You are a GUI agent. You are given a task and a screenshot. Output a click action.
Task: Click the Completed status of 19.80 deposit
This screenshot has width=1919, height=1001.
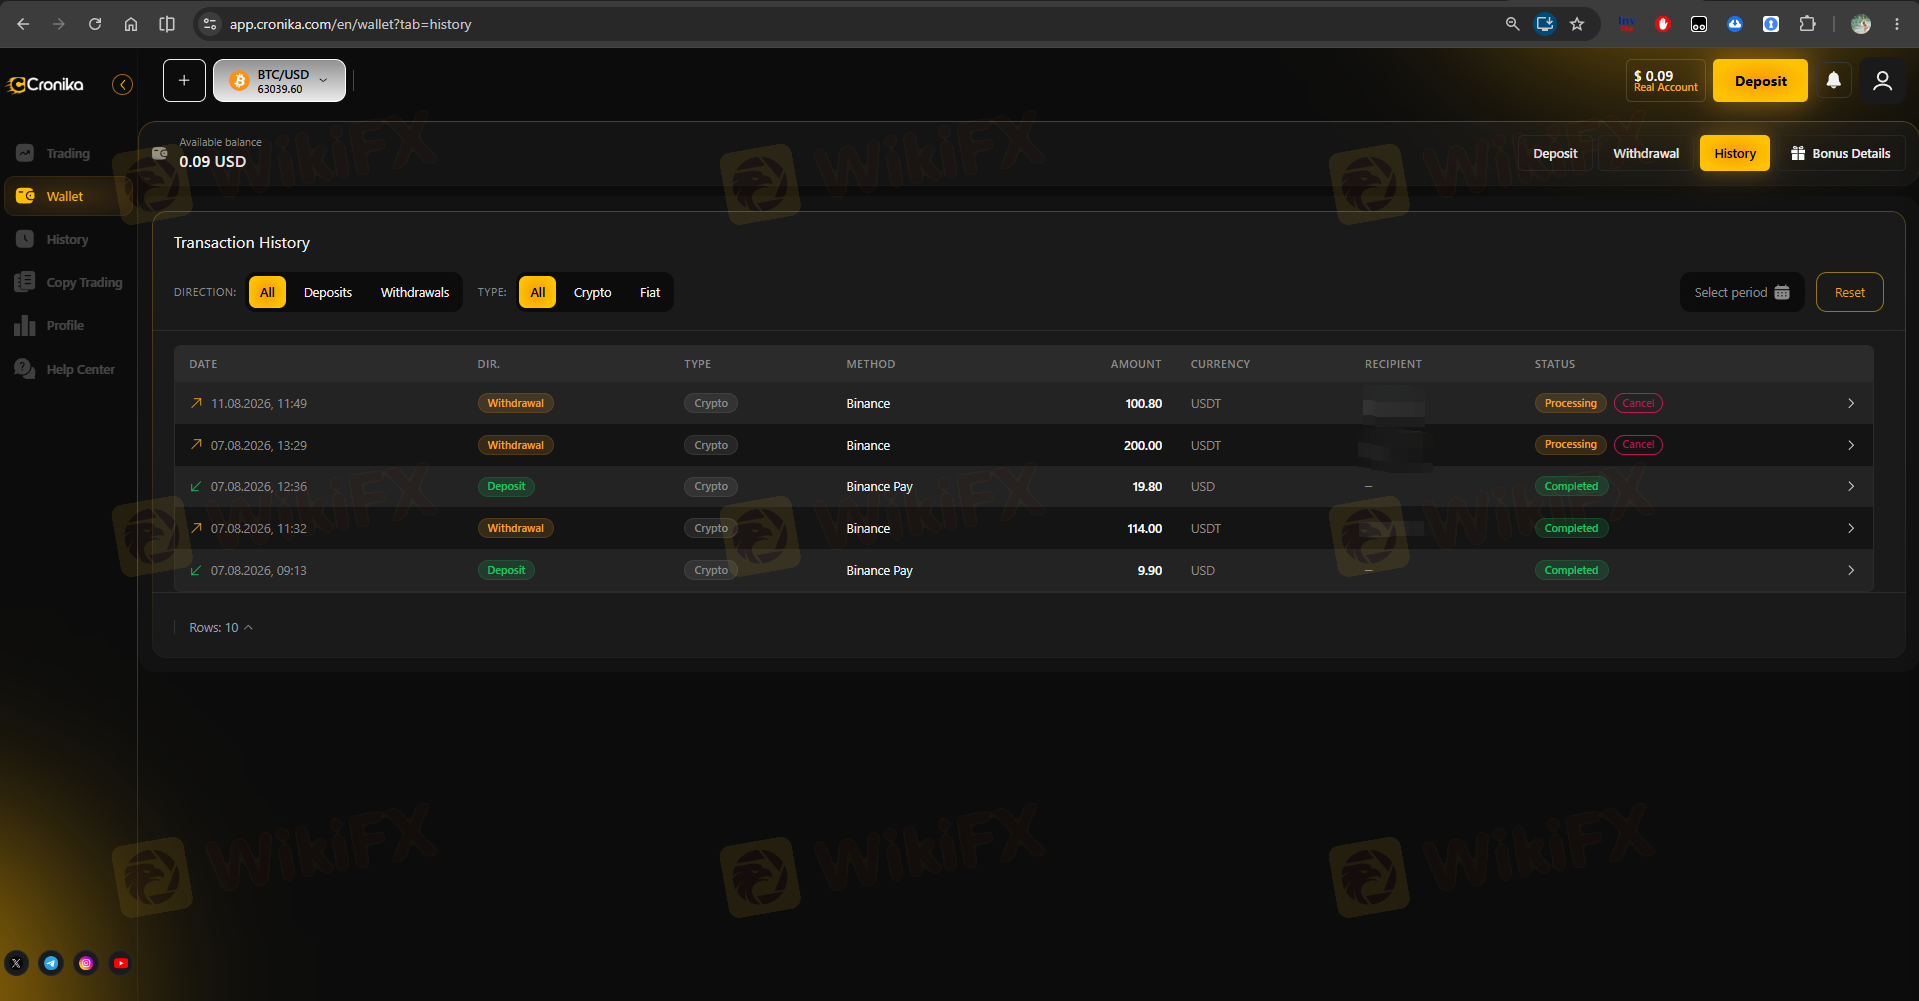click(x=1571, y=486)
